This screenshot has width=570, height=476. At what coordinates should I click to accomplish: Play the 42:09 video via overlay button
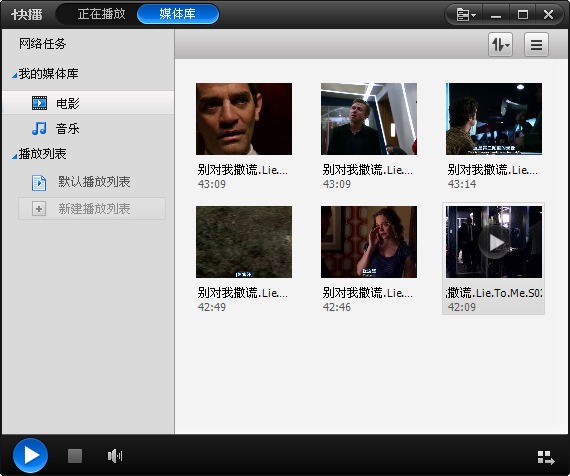[x=494, y=242]
